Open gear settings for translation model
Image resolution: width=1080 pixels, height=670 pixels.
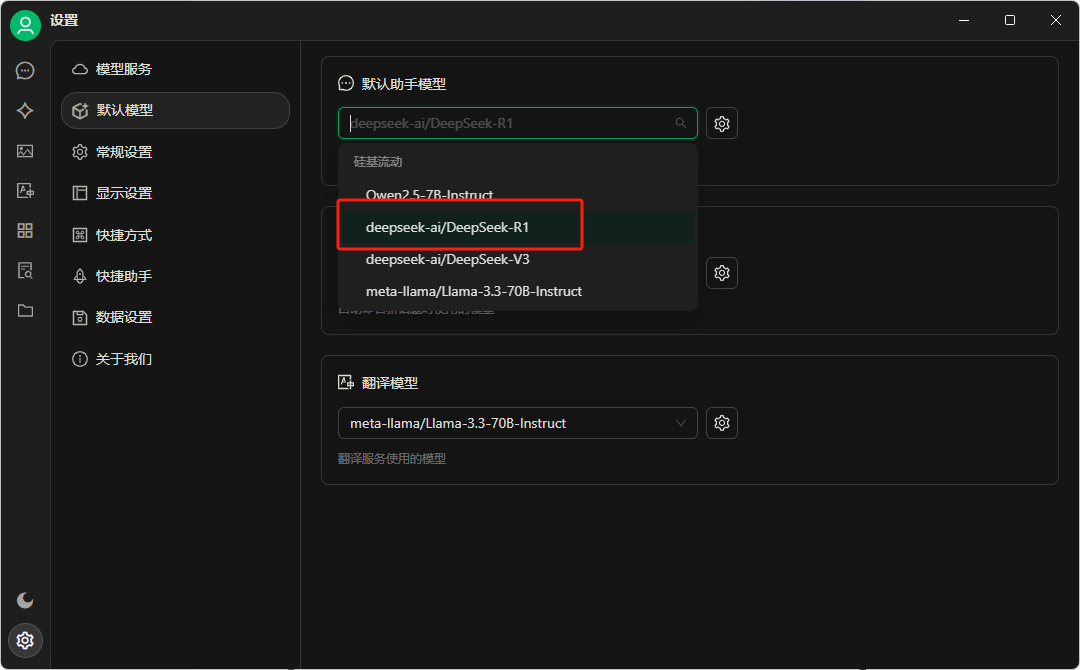coord(722,423)
